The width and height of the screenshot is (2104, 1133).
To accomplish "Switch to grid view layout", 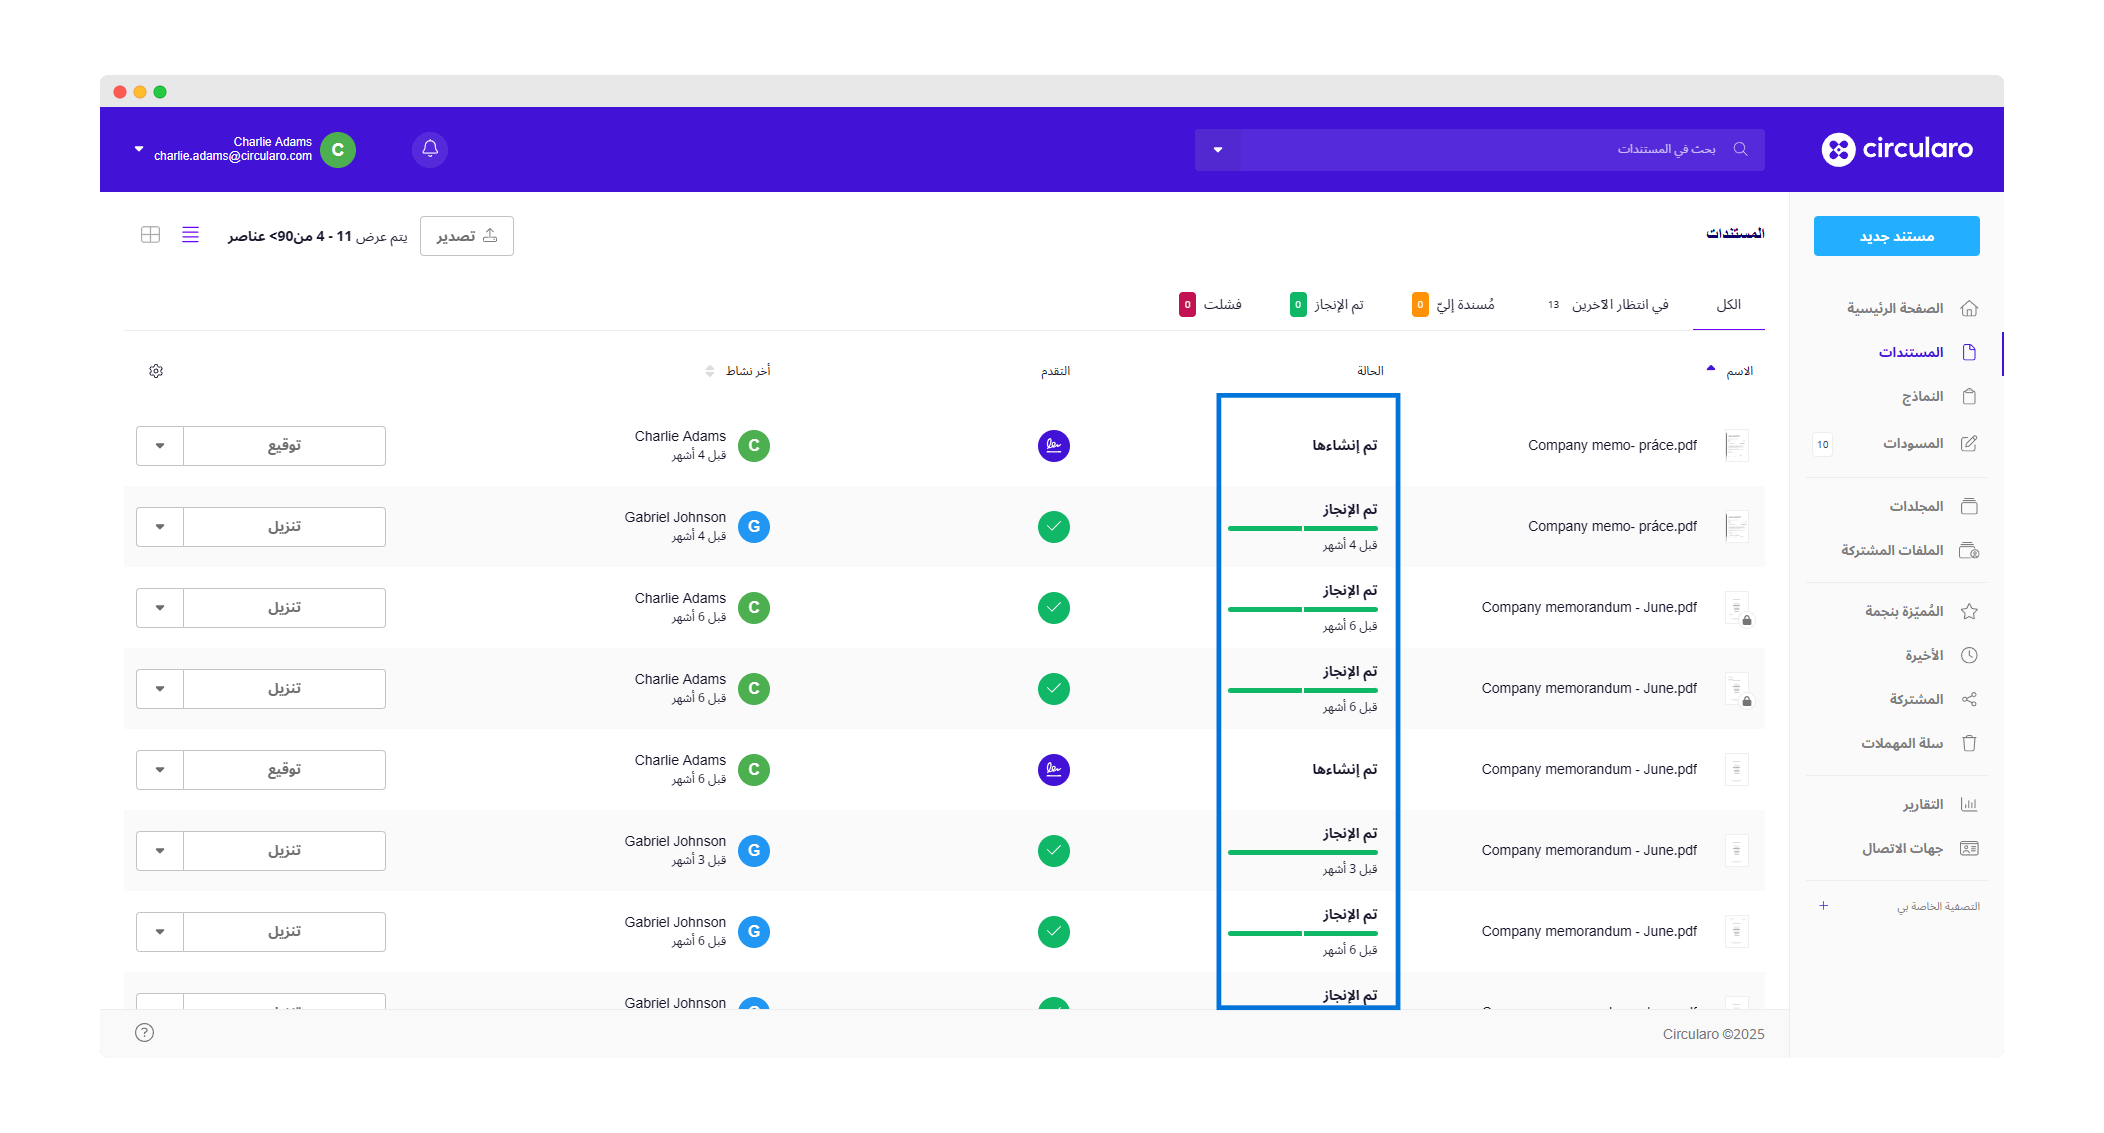I will [151, 235].
